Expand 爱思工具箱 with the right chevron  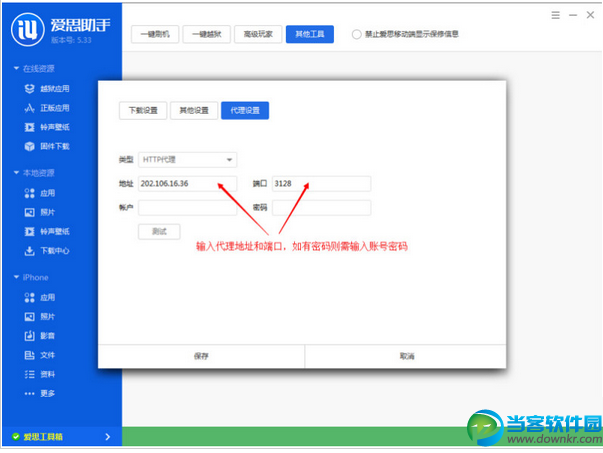click(x=108, y=436)
